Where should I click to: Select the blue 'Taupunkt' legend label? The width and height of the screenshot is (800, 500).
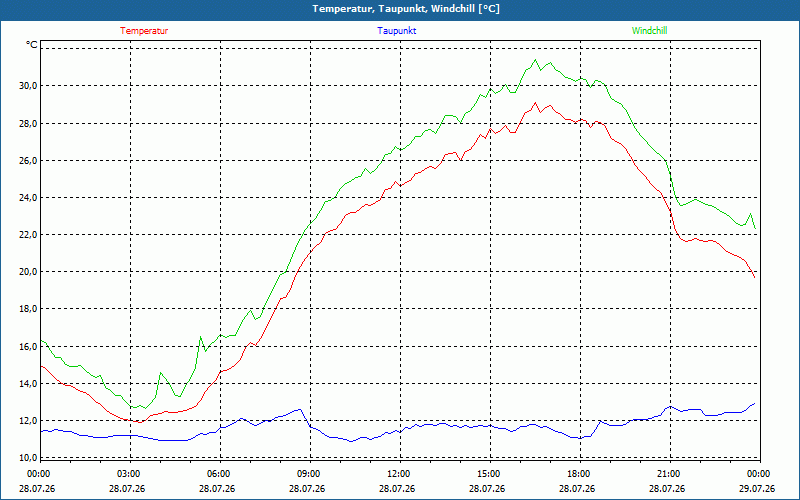click(x=396, y=31)
